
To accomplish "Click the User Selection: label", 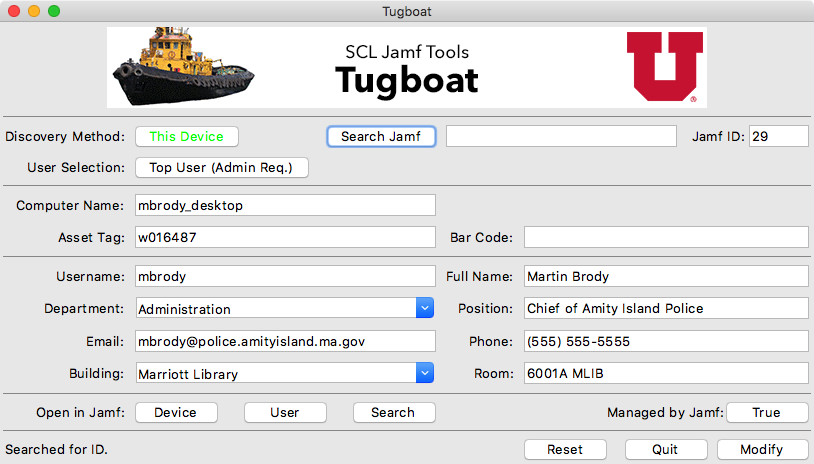I will [76, 168].
